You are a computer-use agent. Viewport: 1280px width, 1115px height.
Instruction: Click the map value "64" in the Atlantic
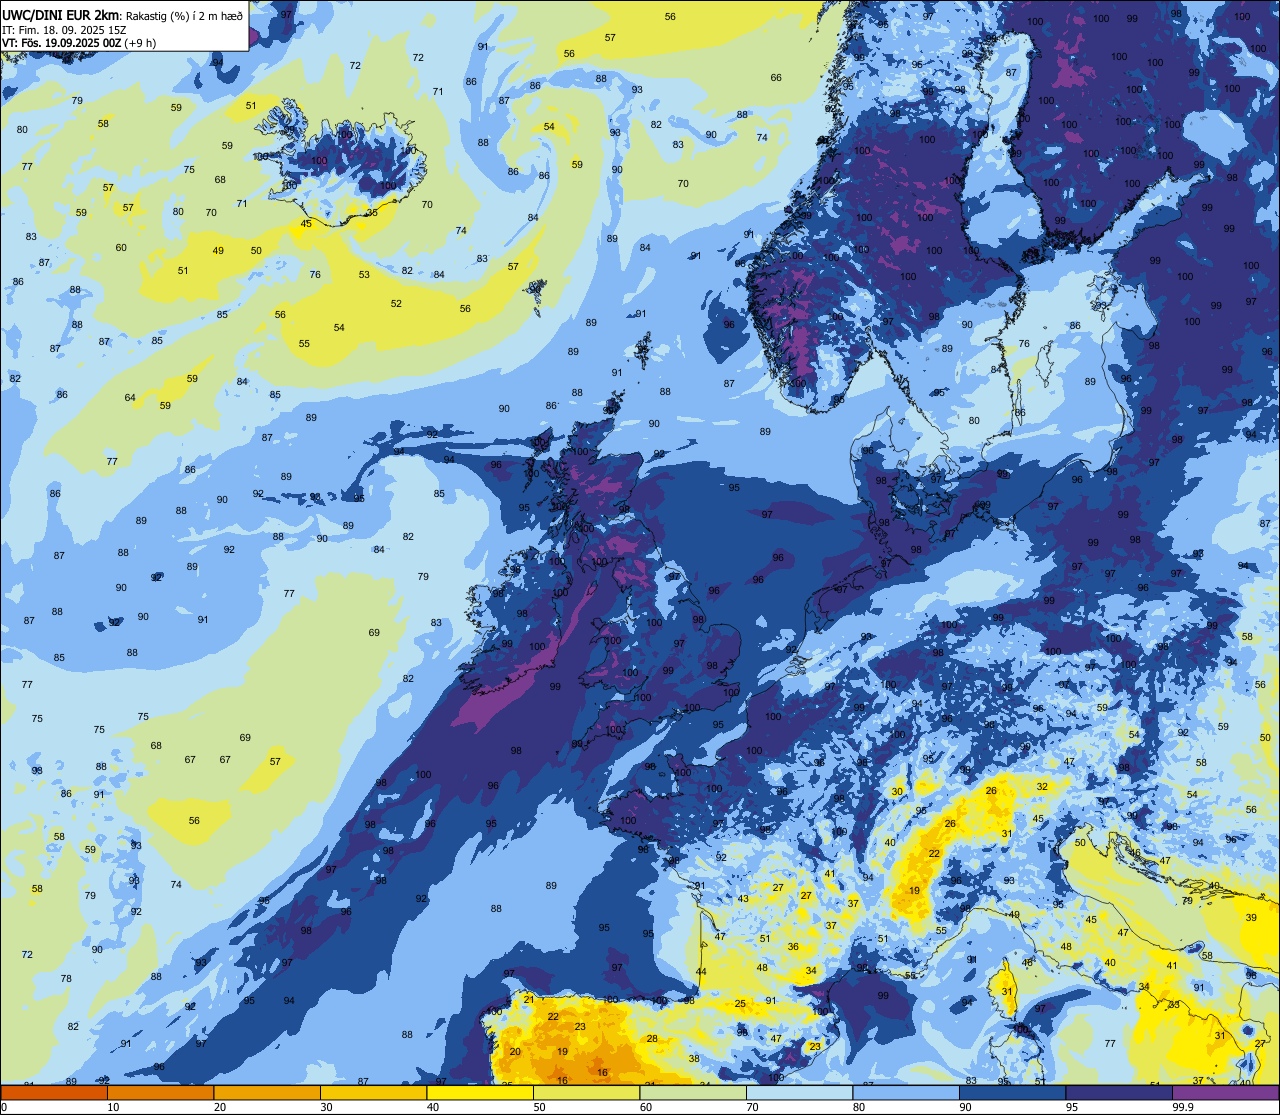point(130,398)
